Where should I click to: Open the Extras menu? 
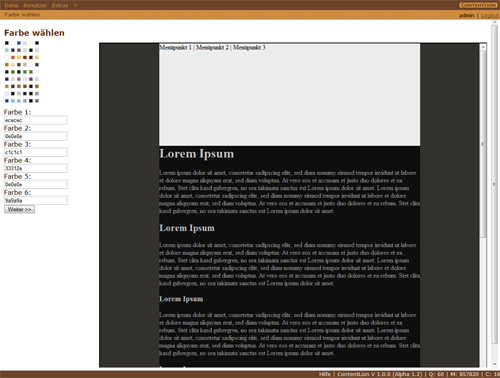pyautogui.click(x=60, y=5)
